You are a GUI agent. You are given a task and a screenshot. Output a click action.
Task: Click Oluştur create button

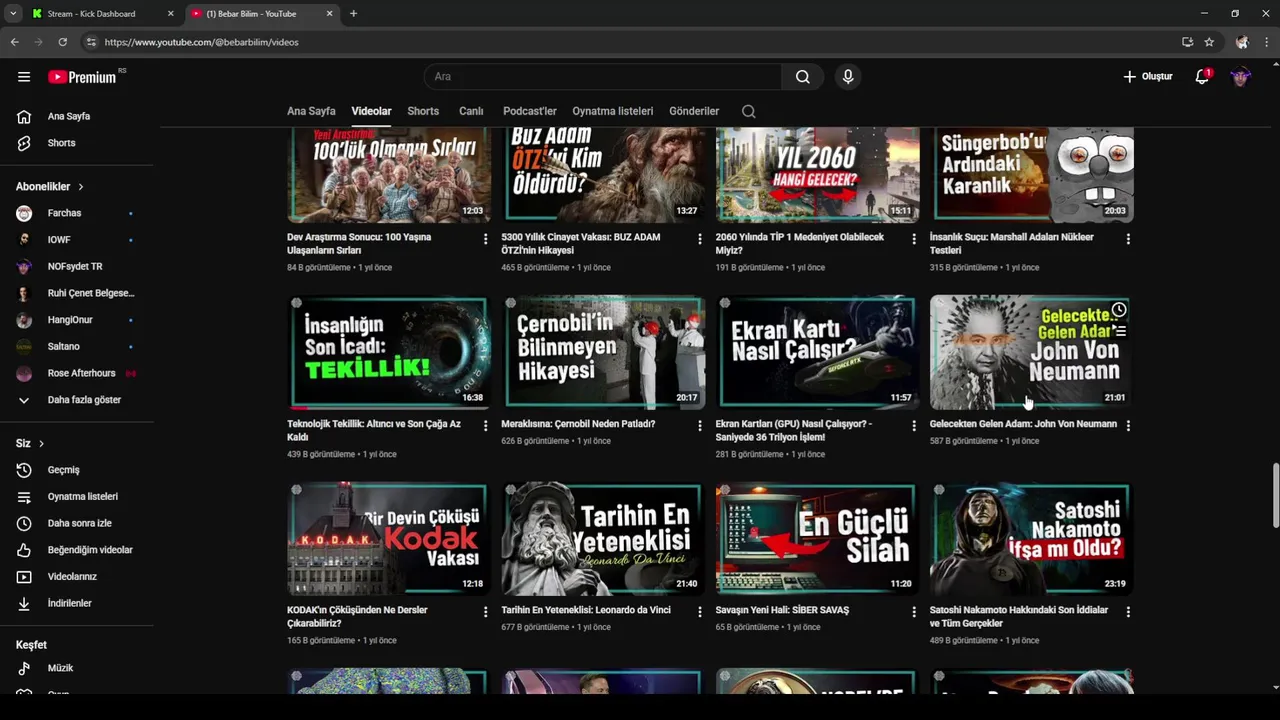click(x=1147, y=77)
